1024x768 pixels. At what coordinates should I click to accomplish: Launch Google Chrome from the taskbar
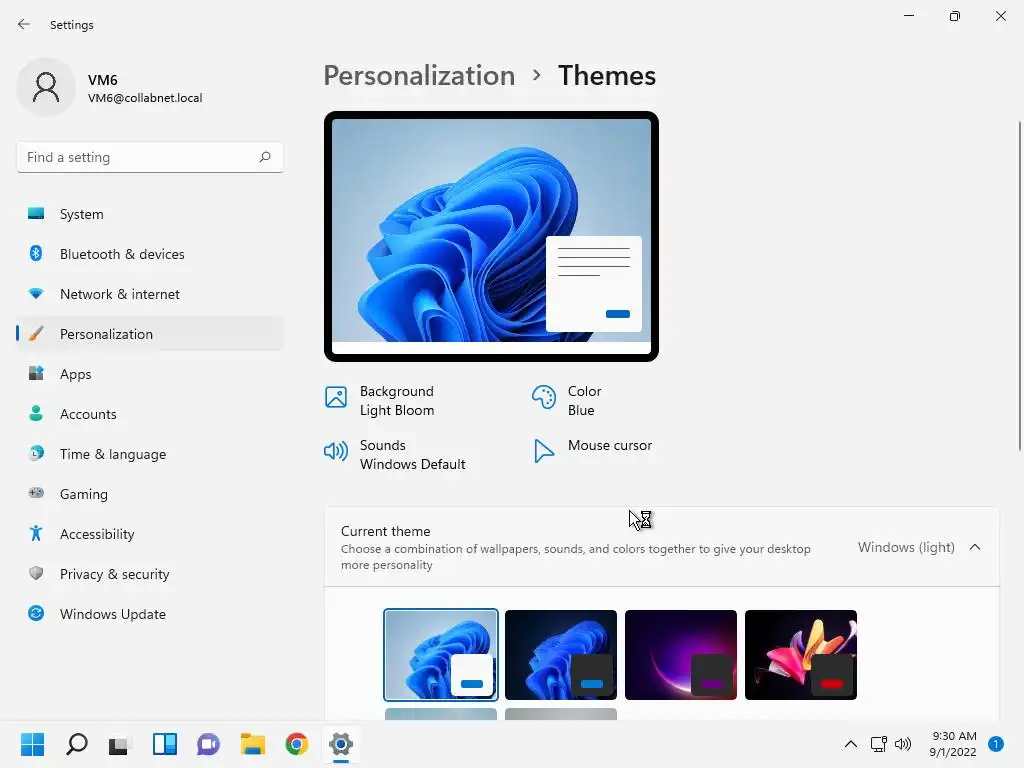tap(296, 744)
